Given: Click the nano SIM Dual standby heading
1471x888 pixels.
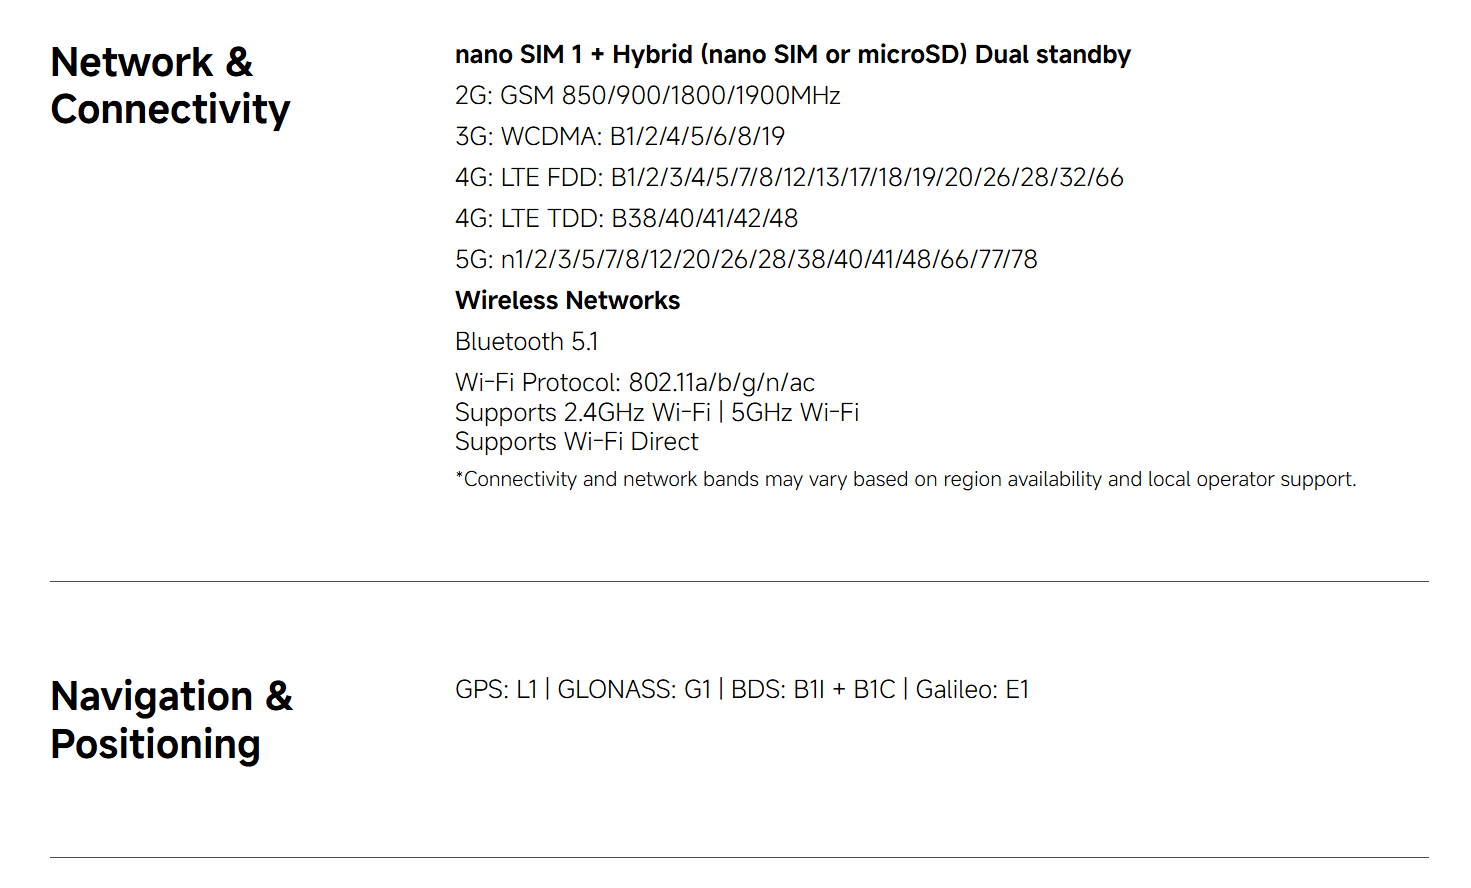Looking at the screenshot, I should tap(792, 55).
